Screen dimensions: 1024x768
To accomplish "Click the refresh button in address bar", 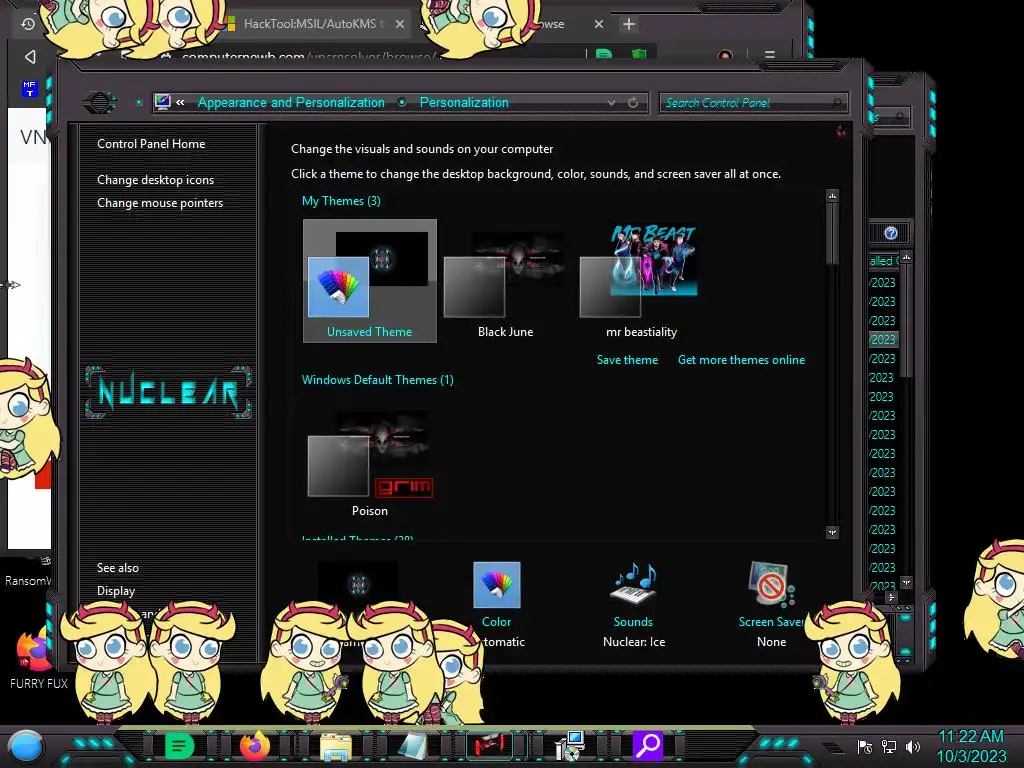I will coord(633,103).
